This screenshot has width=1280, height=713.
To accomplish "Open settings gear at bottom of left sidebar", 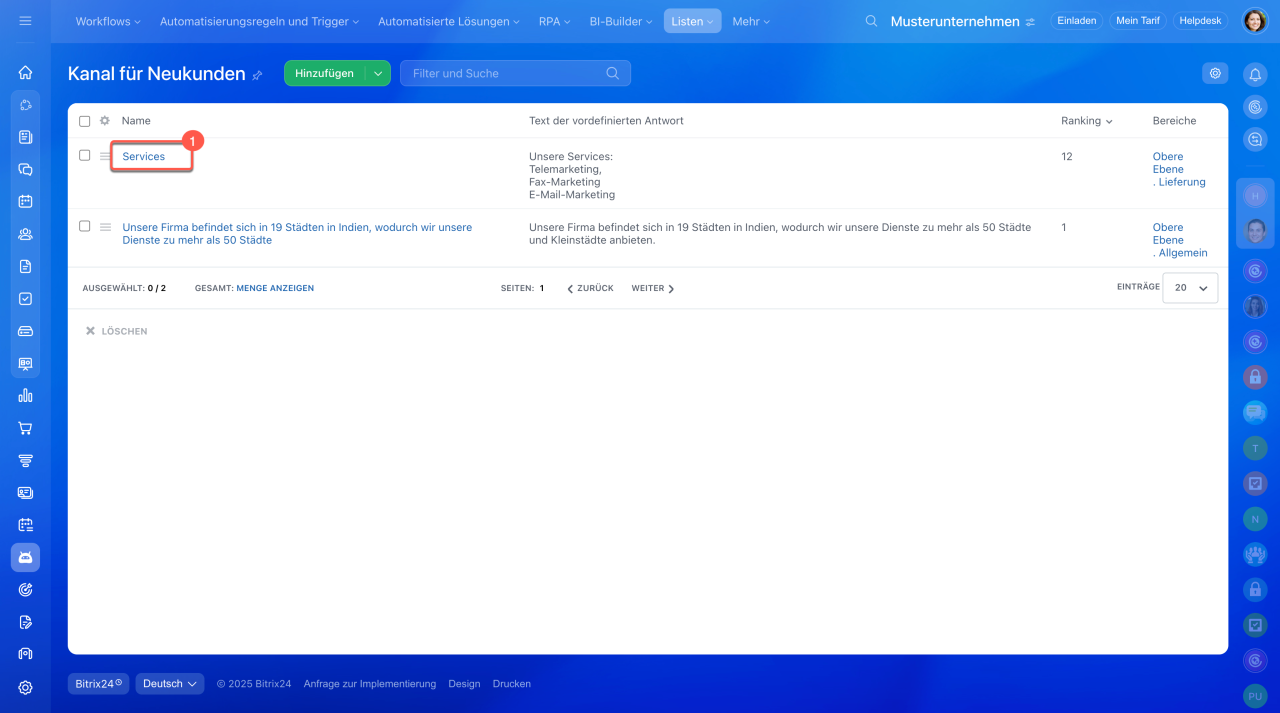I will pyautogui.click(x=25, y=687).
